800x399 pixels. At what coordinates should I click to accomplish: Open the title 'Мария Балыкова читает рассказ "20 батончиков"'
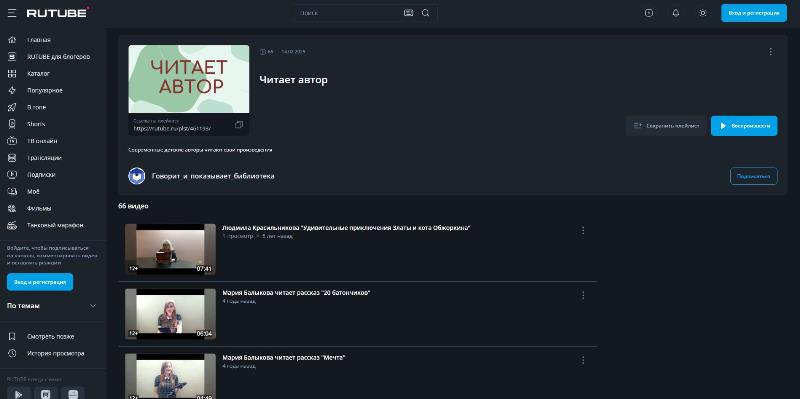point(296,293)
